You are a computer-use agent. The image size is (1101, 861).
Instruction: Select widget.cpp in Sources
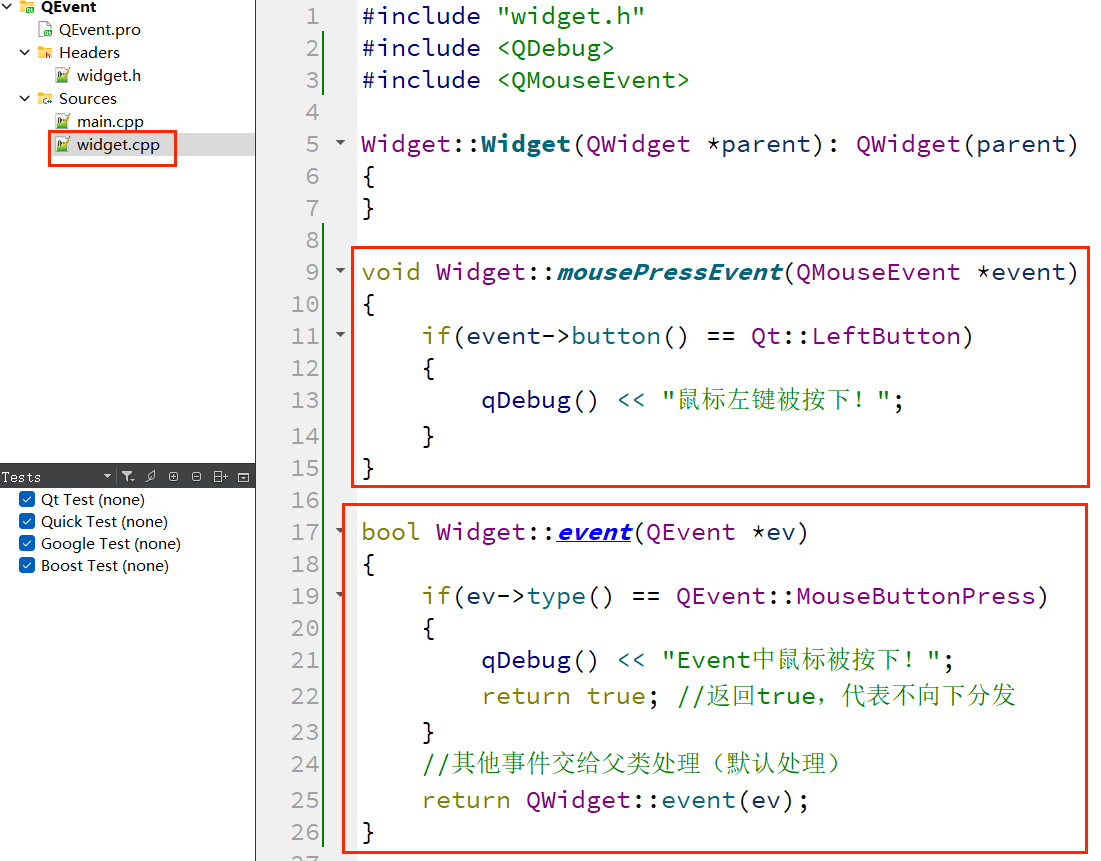pos(117,145)
